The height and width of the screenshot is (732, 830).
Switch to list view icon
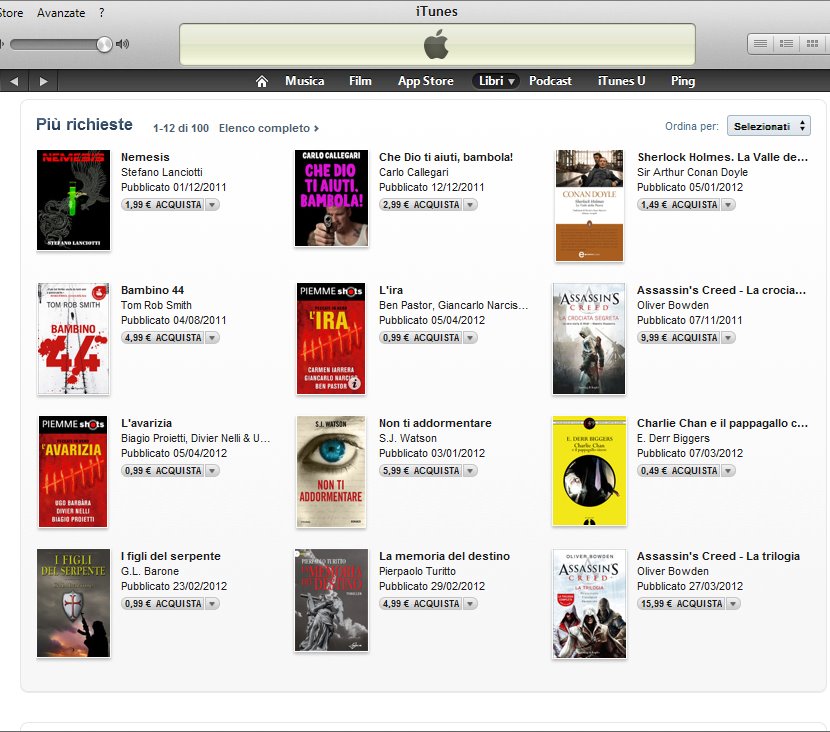(x=760, y=44)
